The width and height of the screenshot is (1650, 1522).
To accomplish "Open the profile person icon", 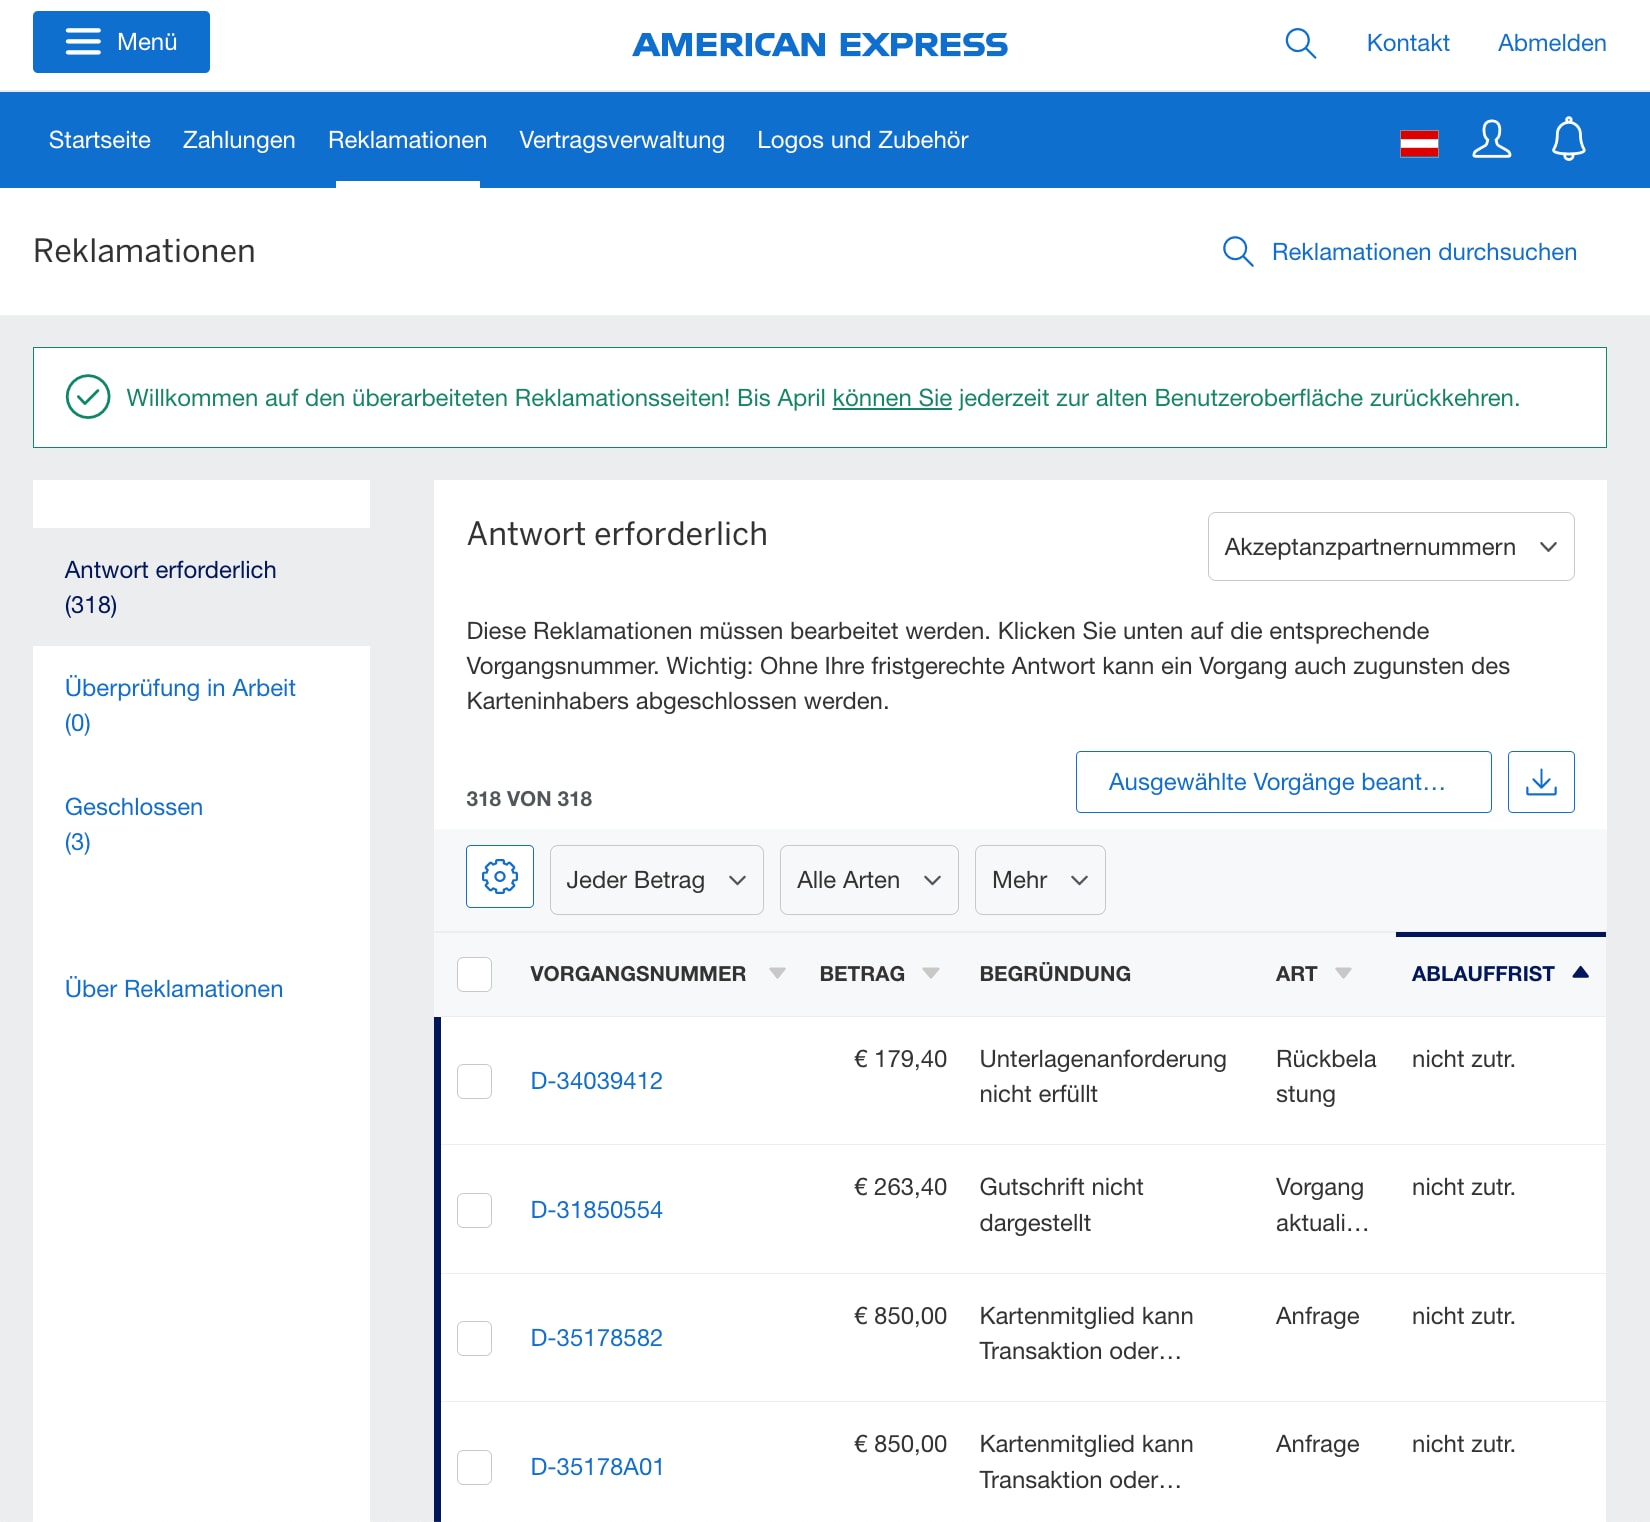I will 1491,140.
